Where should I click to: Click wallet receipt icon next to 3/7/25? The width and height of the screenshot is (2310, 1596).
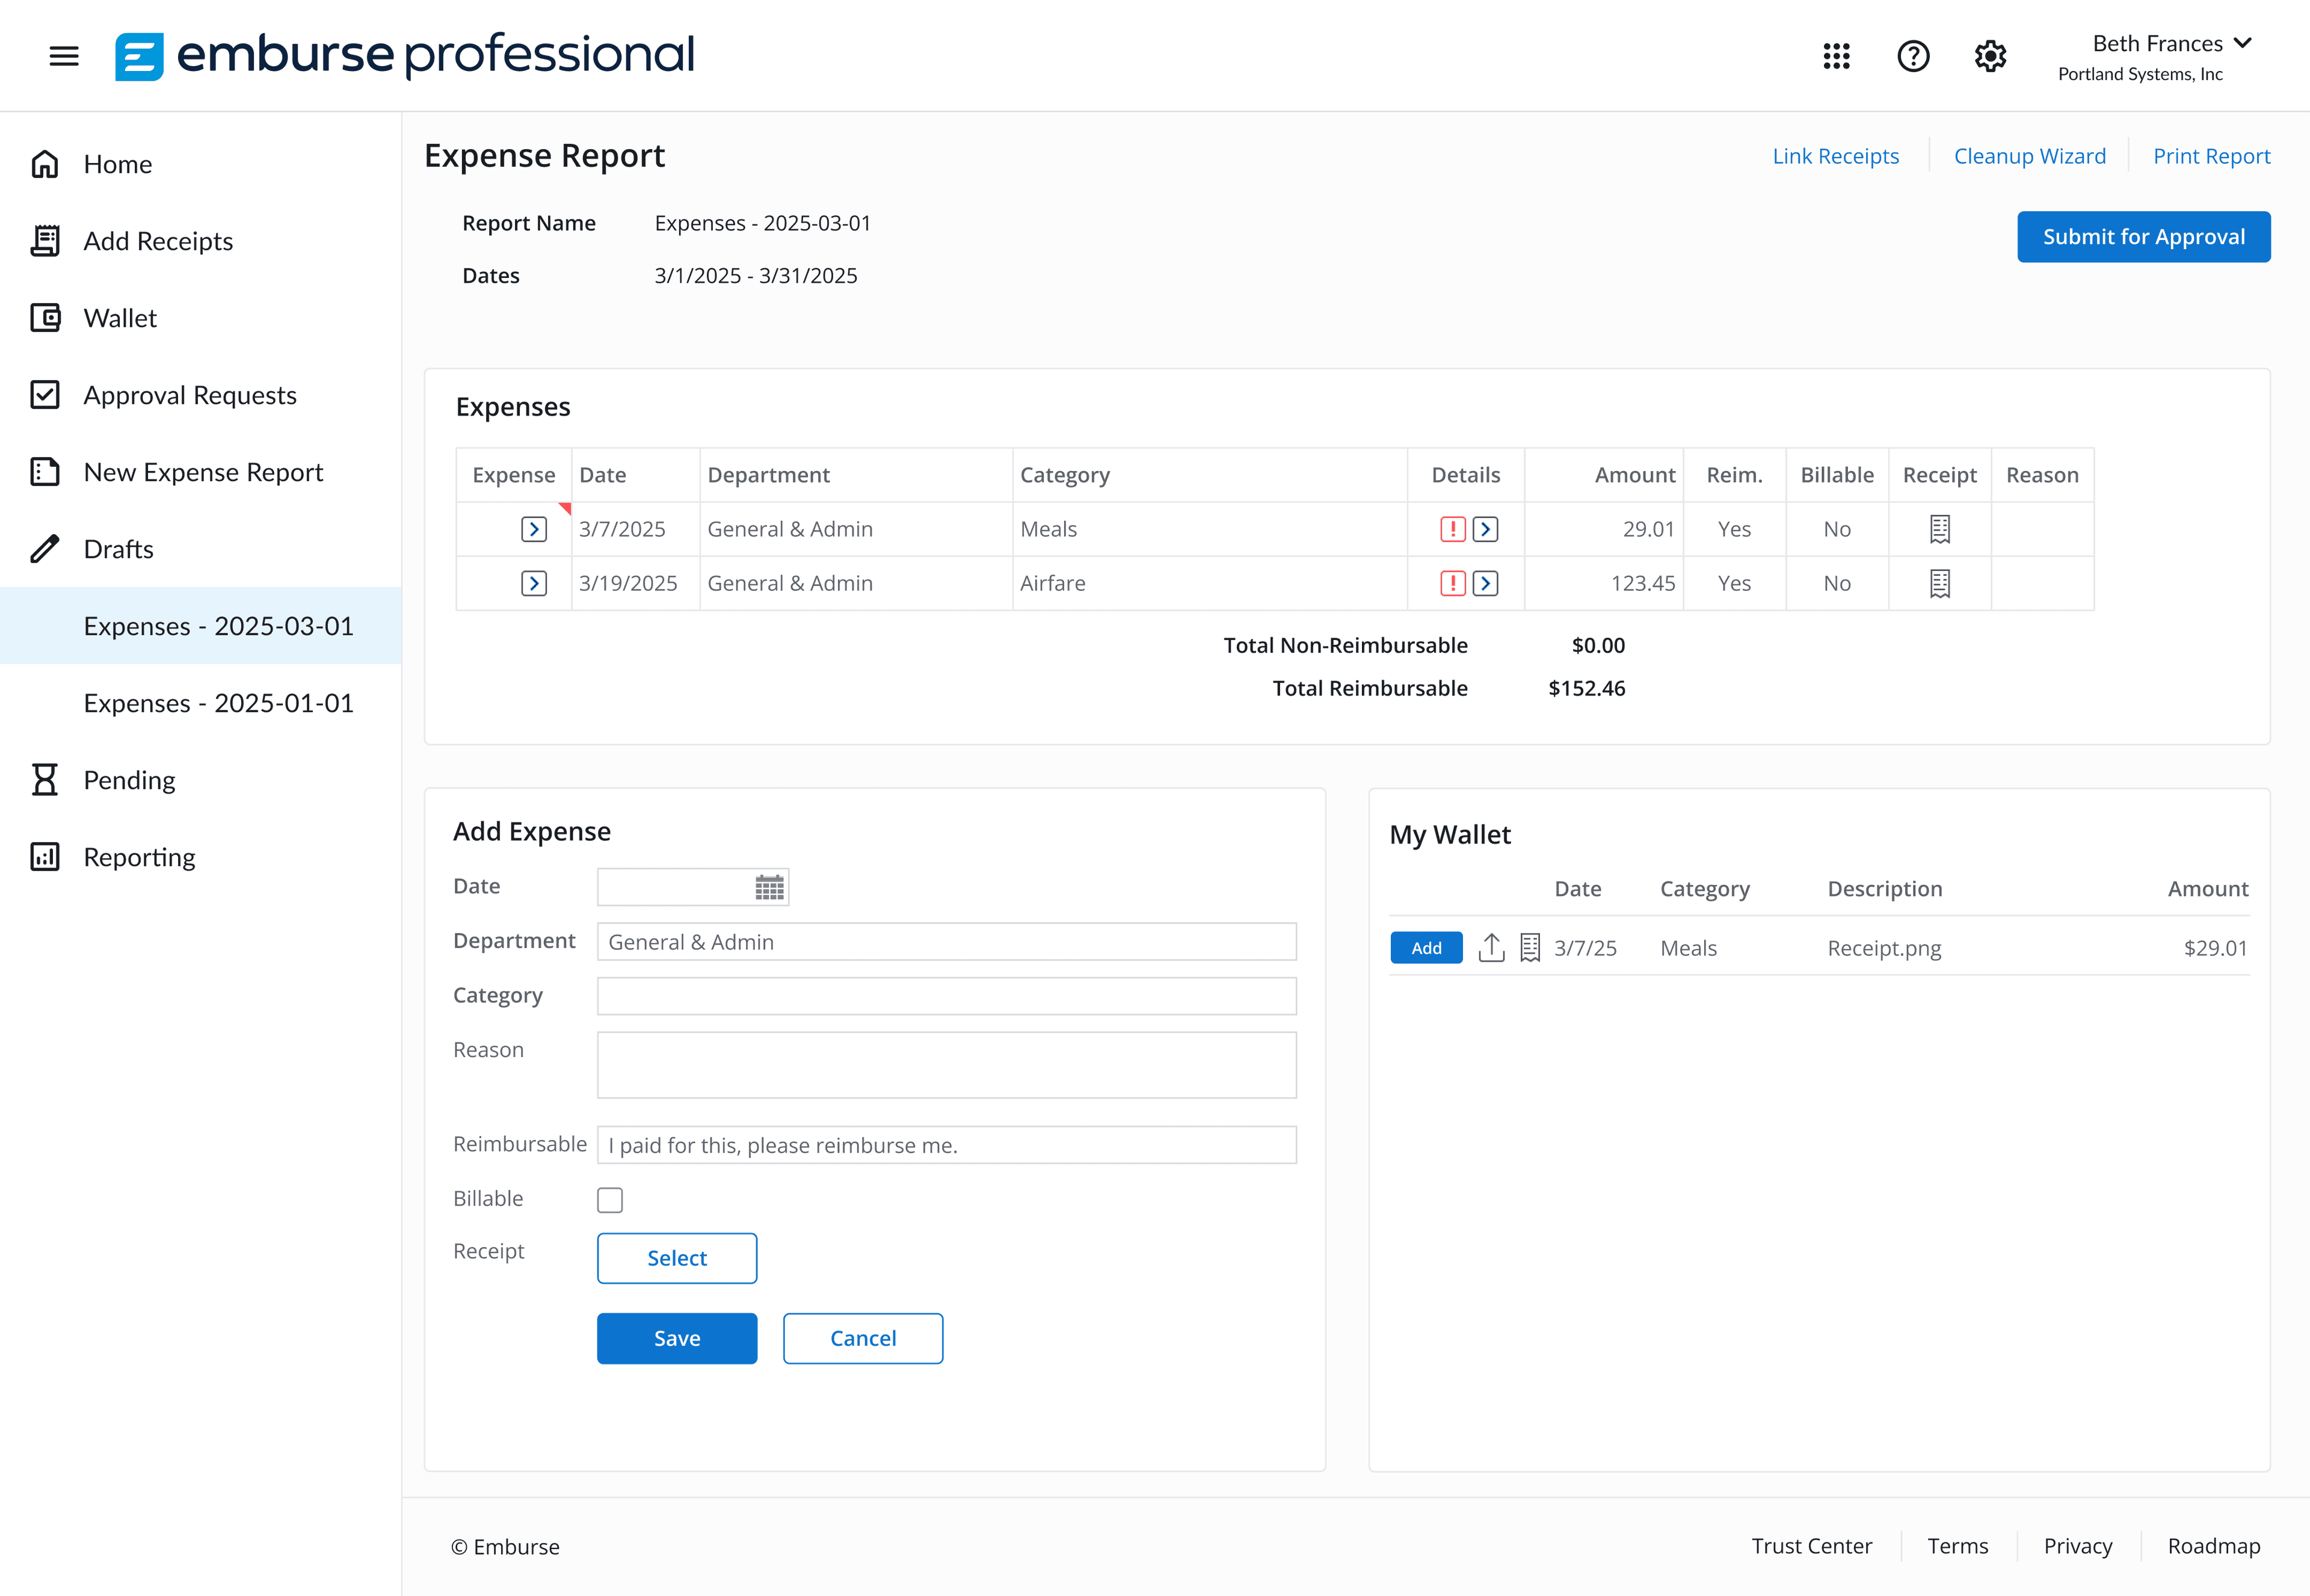pyautogui.click(x=1529, y=947)
